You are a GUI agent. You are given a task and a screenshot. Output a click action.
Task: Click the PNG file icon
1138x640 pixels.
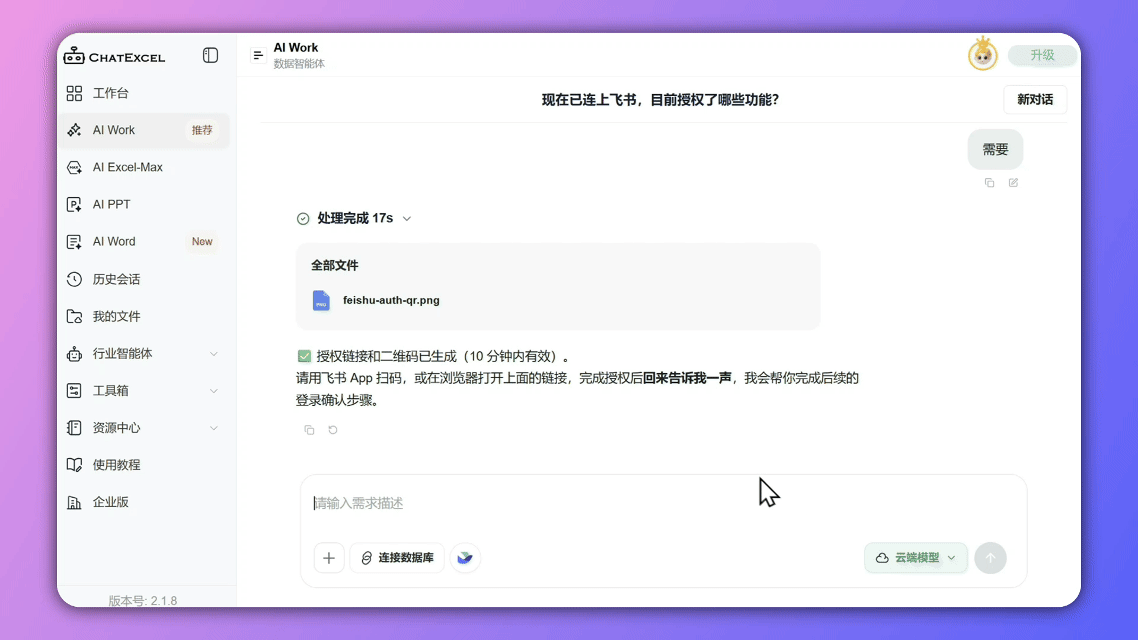[321, 300]
